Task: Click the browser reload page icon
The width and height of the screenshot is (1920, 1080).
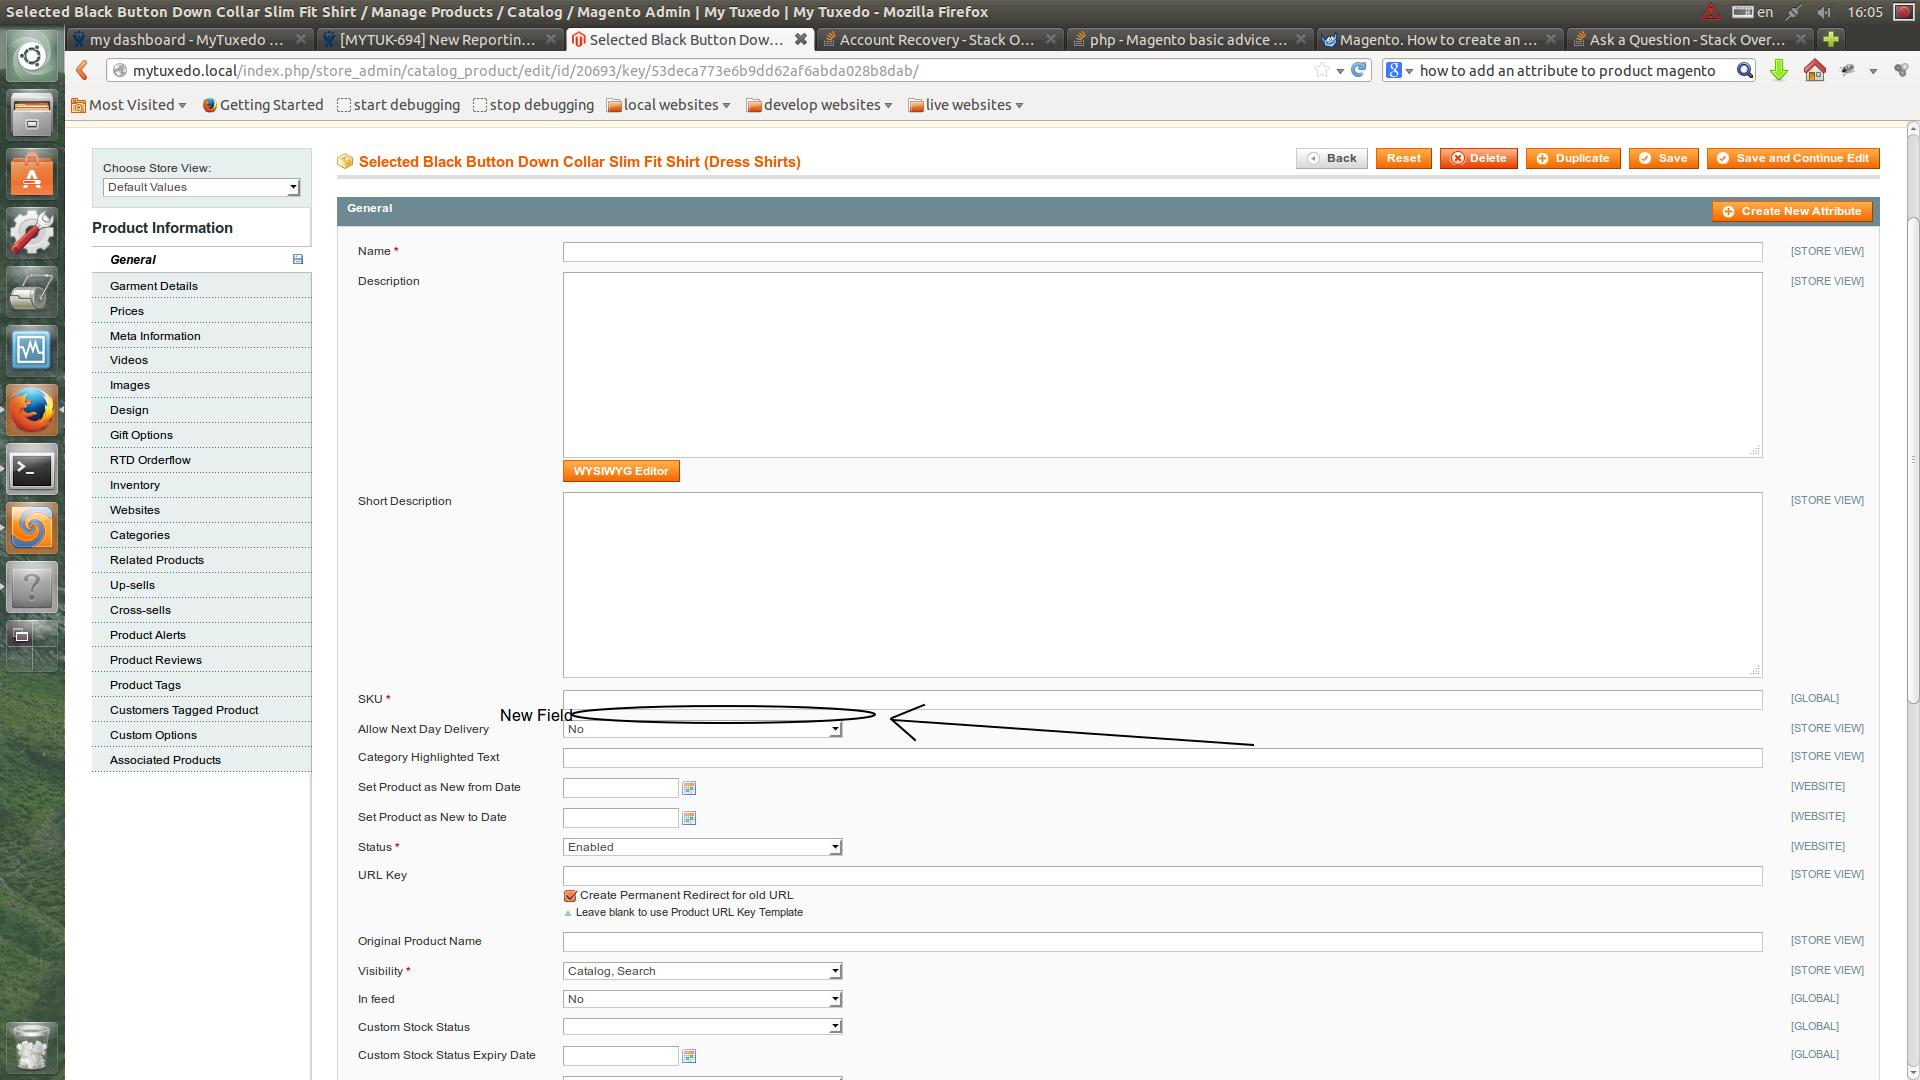Action: 1359,70
